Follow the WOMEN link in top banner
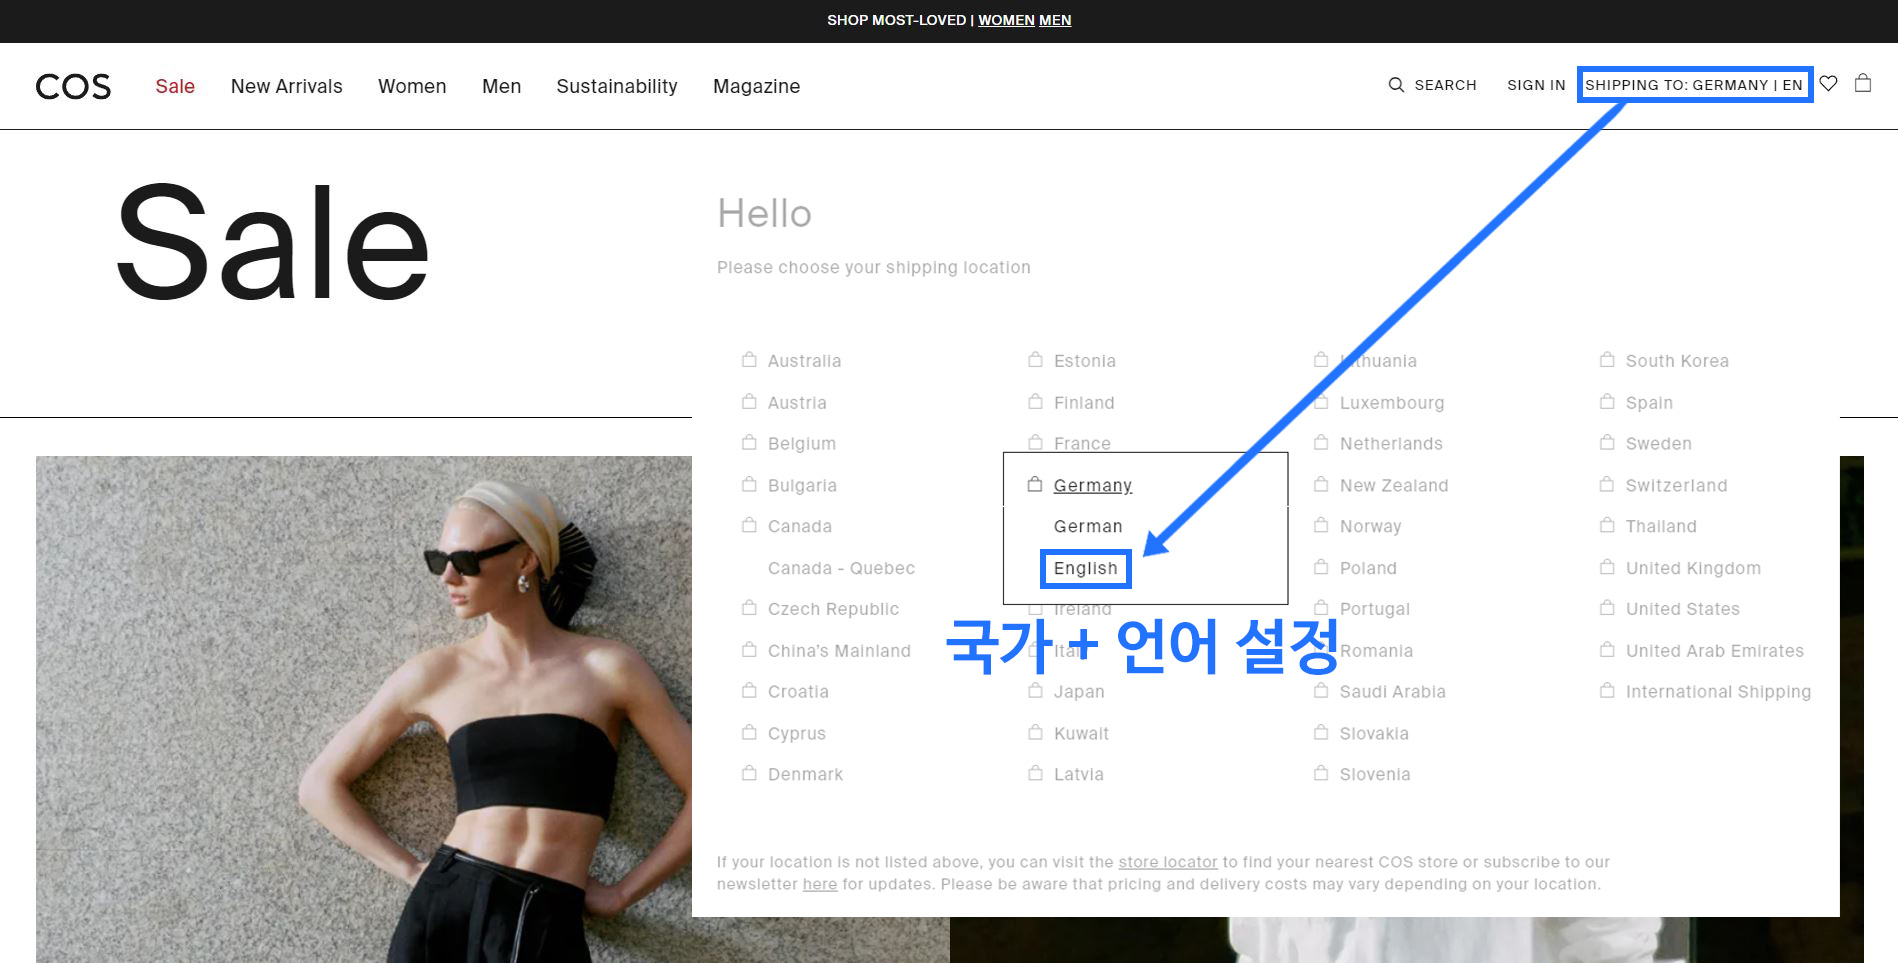Viewport: 1898px width, 963px height. (x=1006, y=20)
